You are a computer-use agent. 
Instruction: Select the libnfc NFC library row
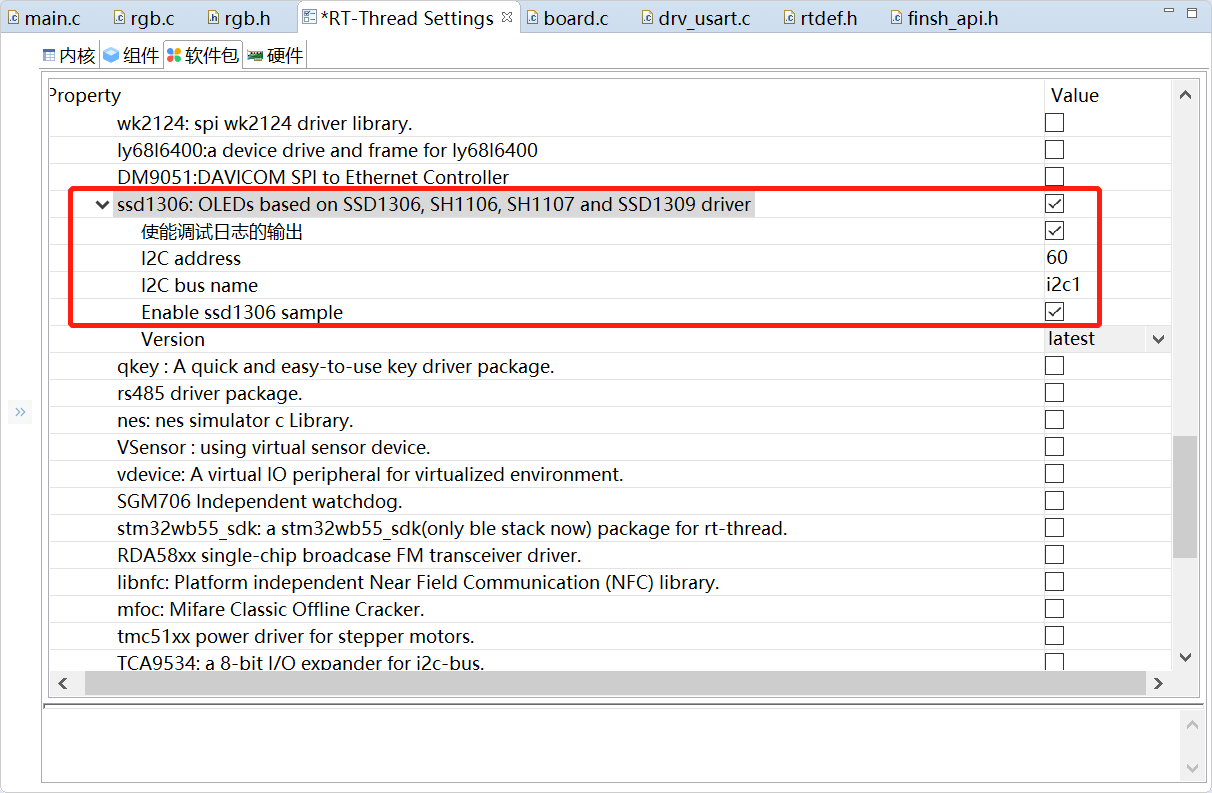pos(418,582)
